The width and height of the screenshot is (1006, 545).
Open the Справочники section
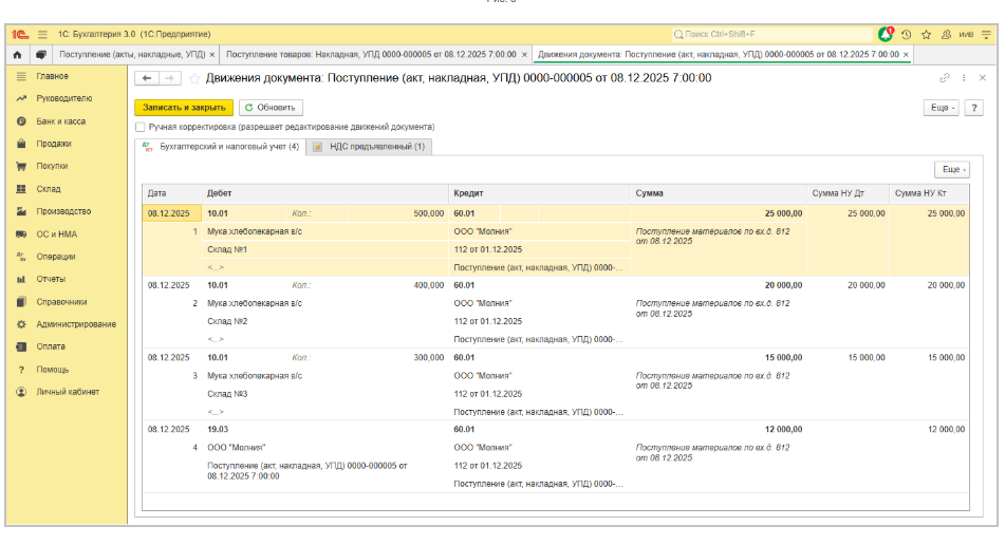click(x=62, y=302)
